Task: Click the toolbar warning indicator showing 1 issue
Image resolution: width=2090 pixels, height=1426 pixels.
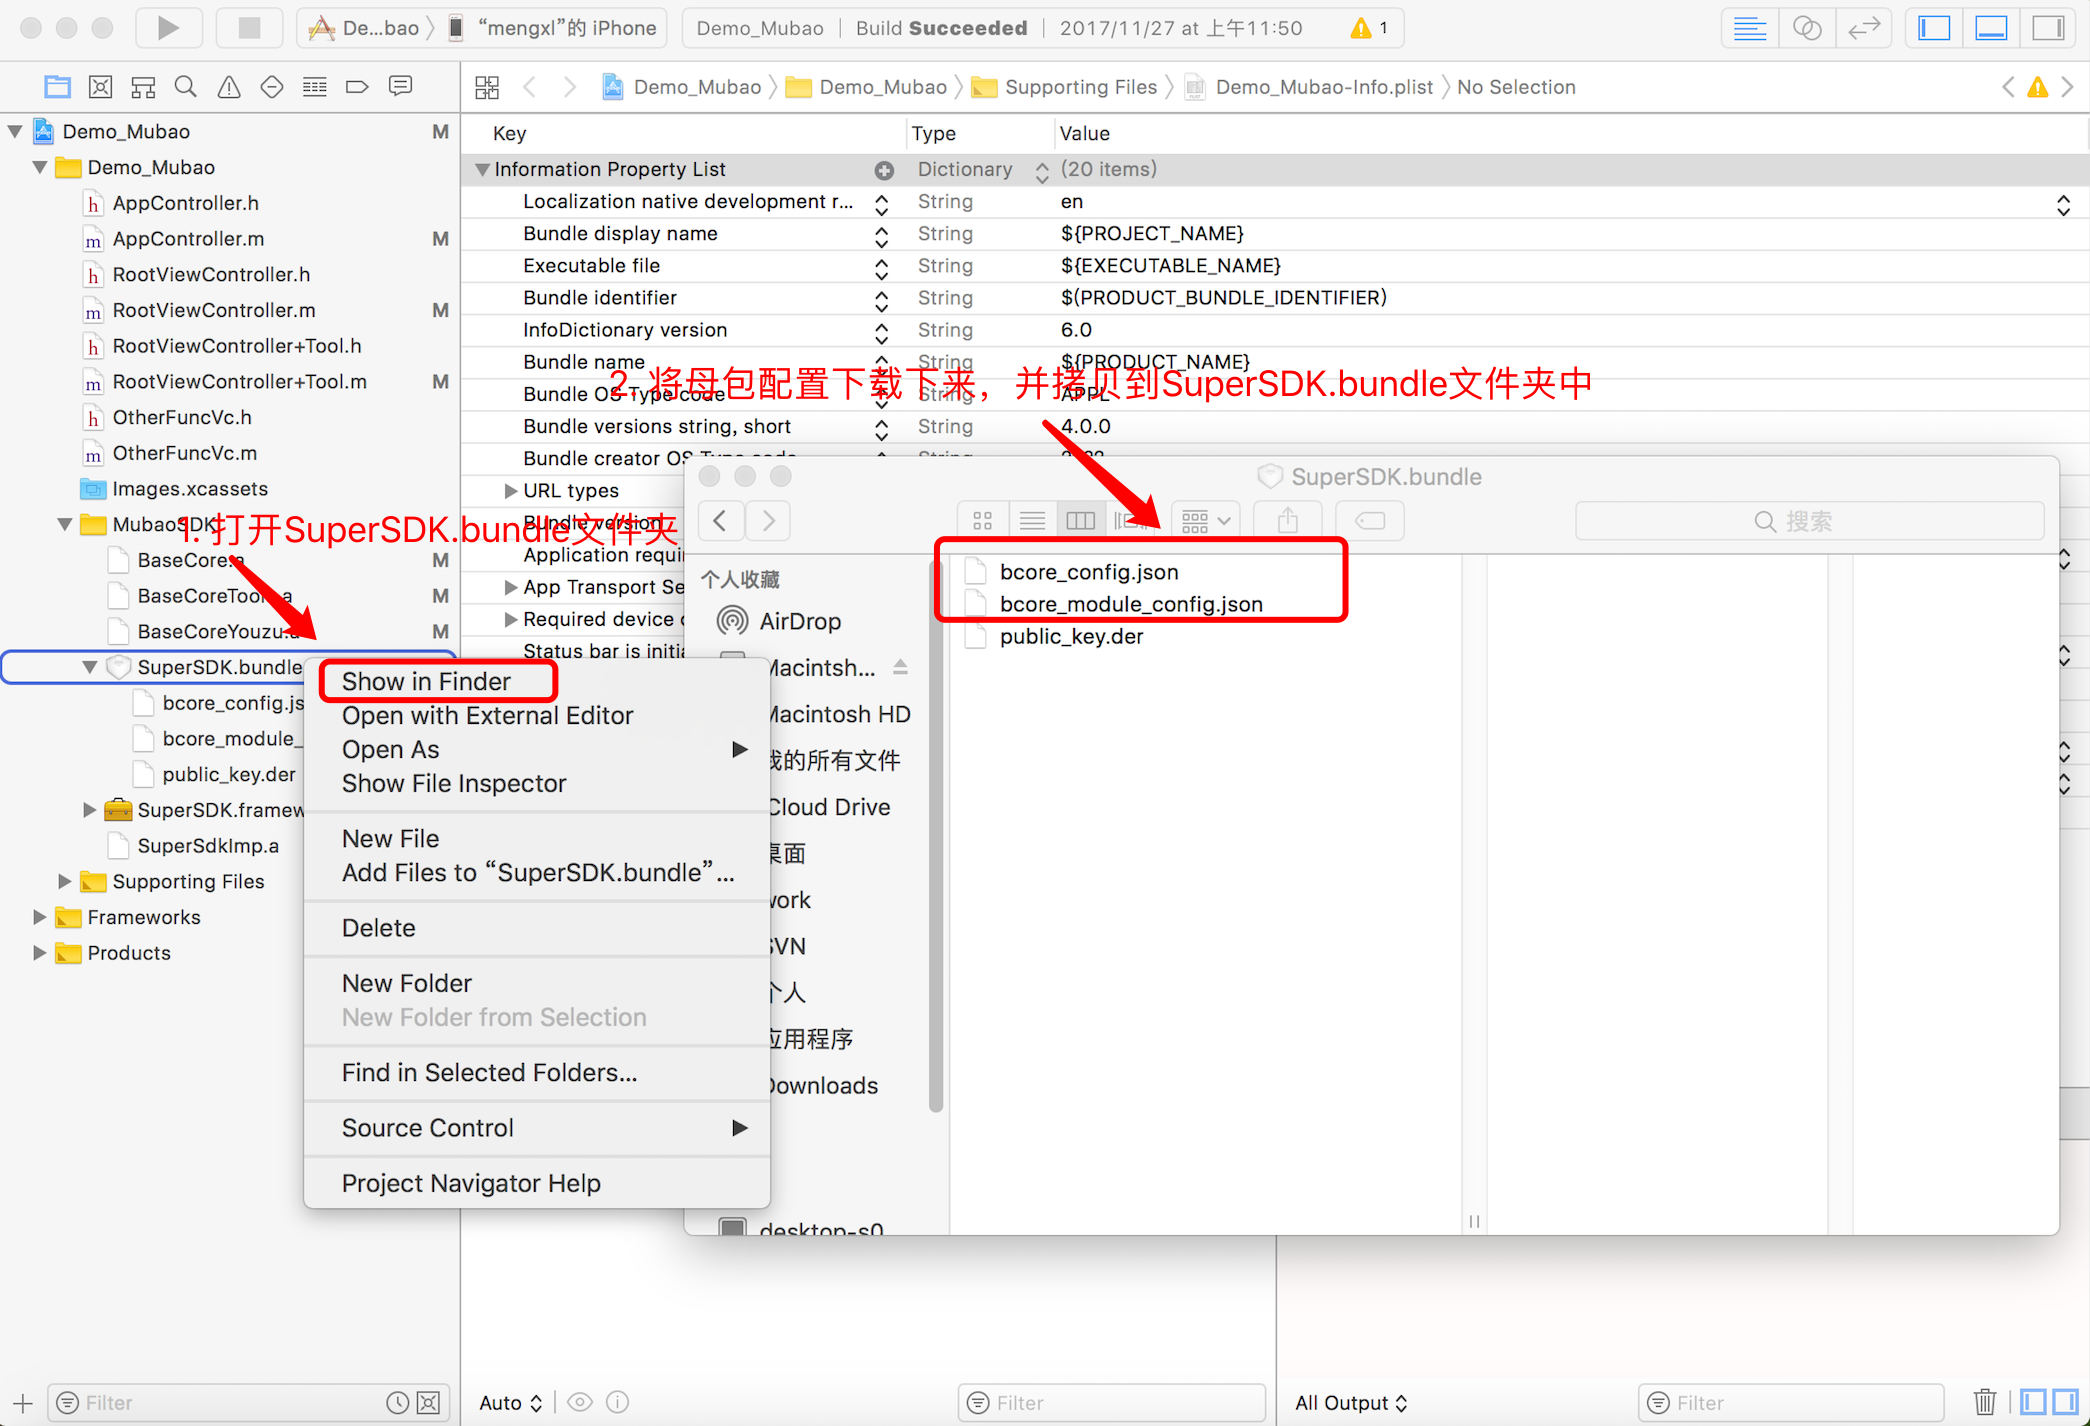Action: point(1368,28)
